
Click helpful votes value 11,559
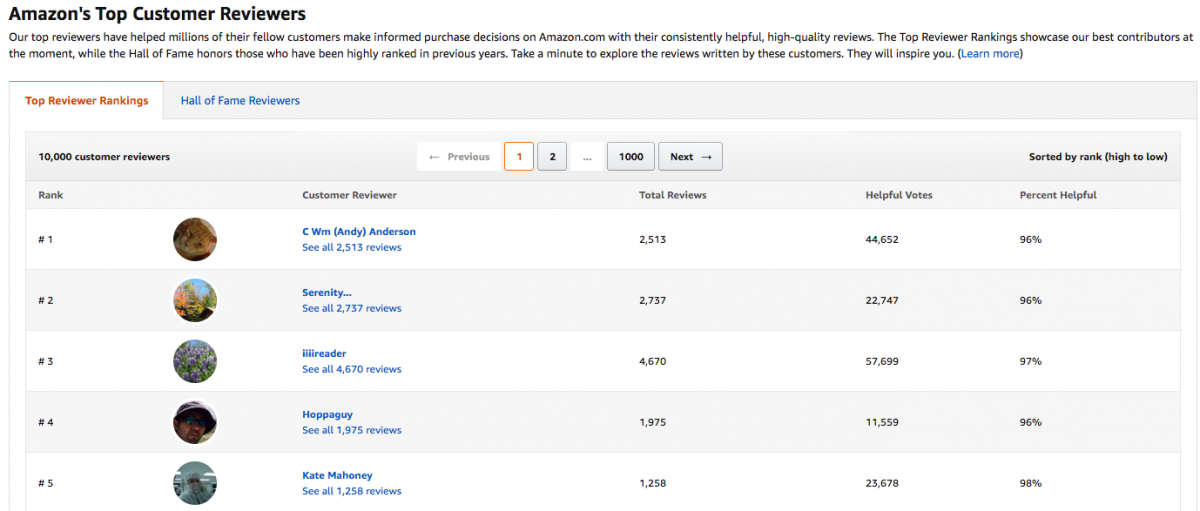[x=882, y=423]
